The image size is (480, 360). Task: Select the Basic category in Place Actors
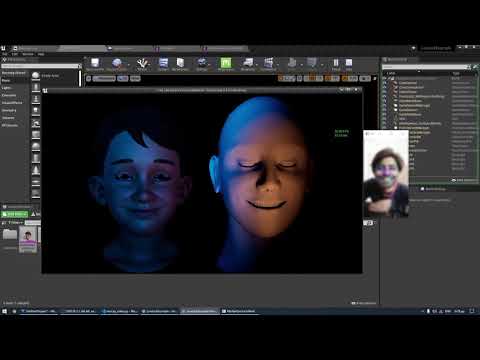click(14, 80)
